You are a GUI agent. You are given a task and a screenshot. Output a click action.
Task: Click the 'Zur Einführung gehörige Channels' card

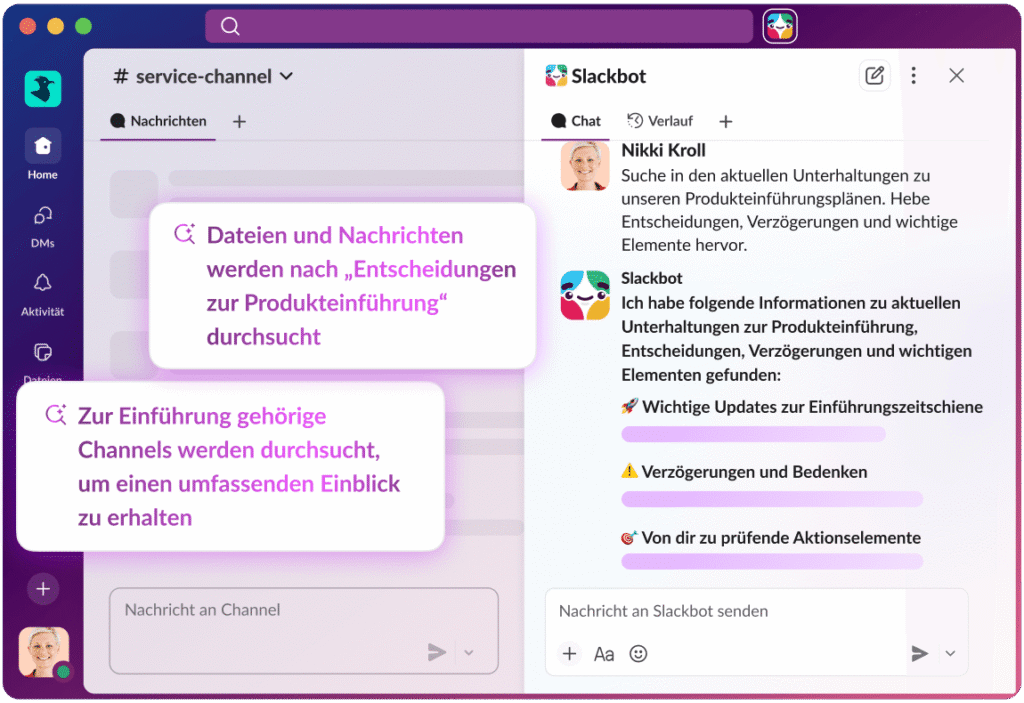click(231, 466)
